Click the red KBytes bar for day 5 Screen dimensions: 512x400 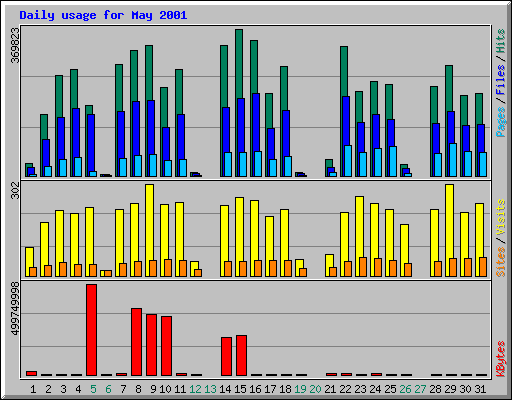pyautogui.click(x=91, y=330)
